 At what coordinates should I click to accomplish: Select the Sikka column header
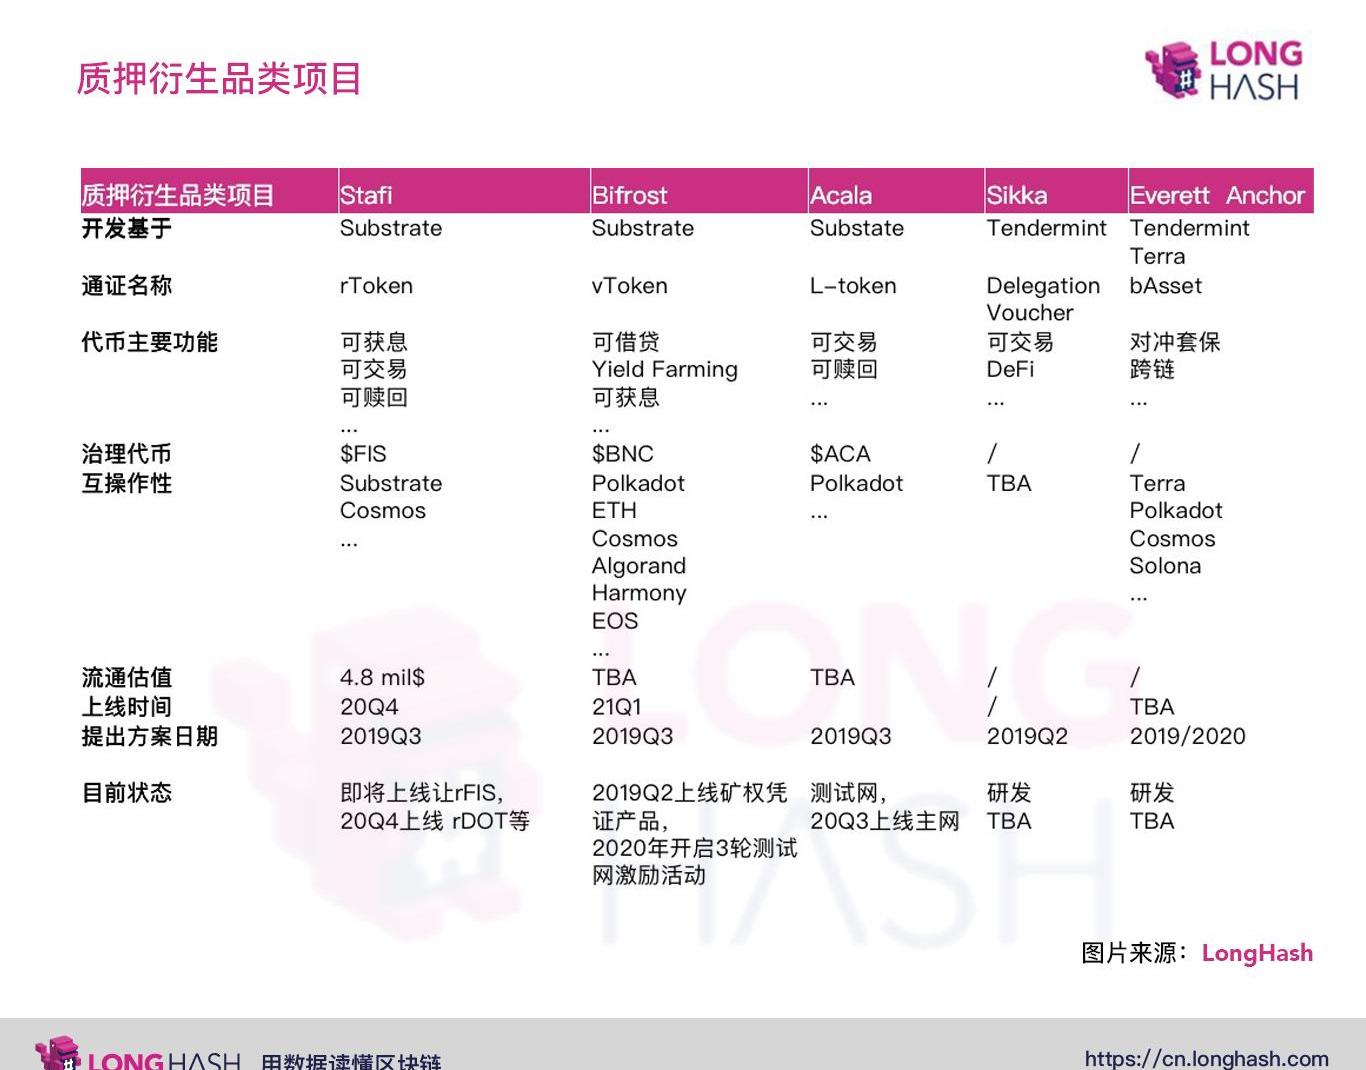1016,195
